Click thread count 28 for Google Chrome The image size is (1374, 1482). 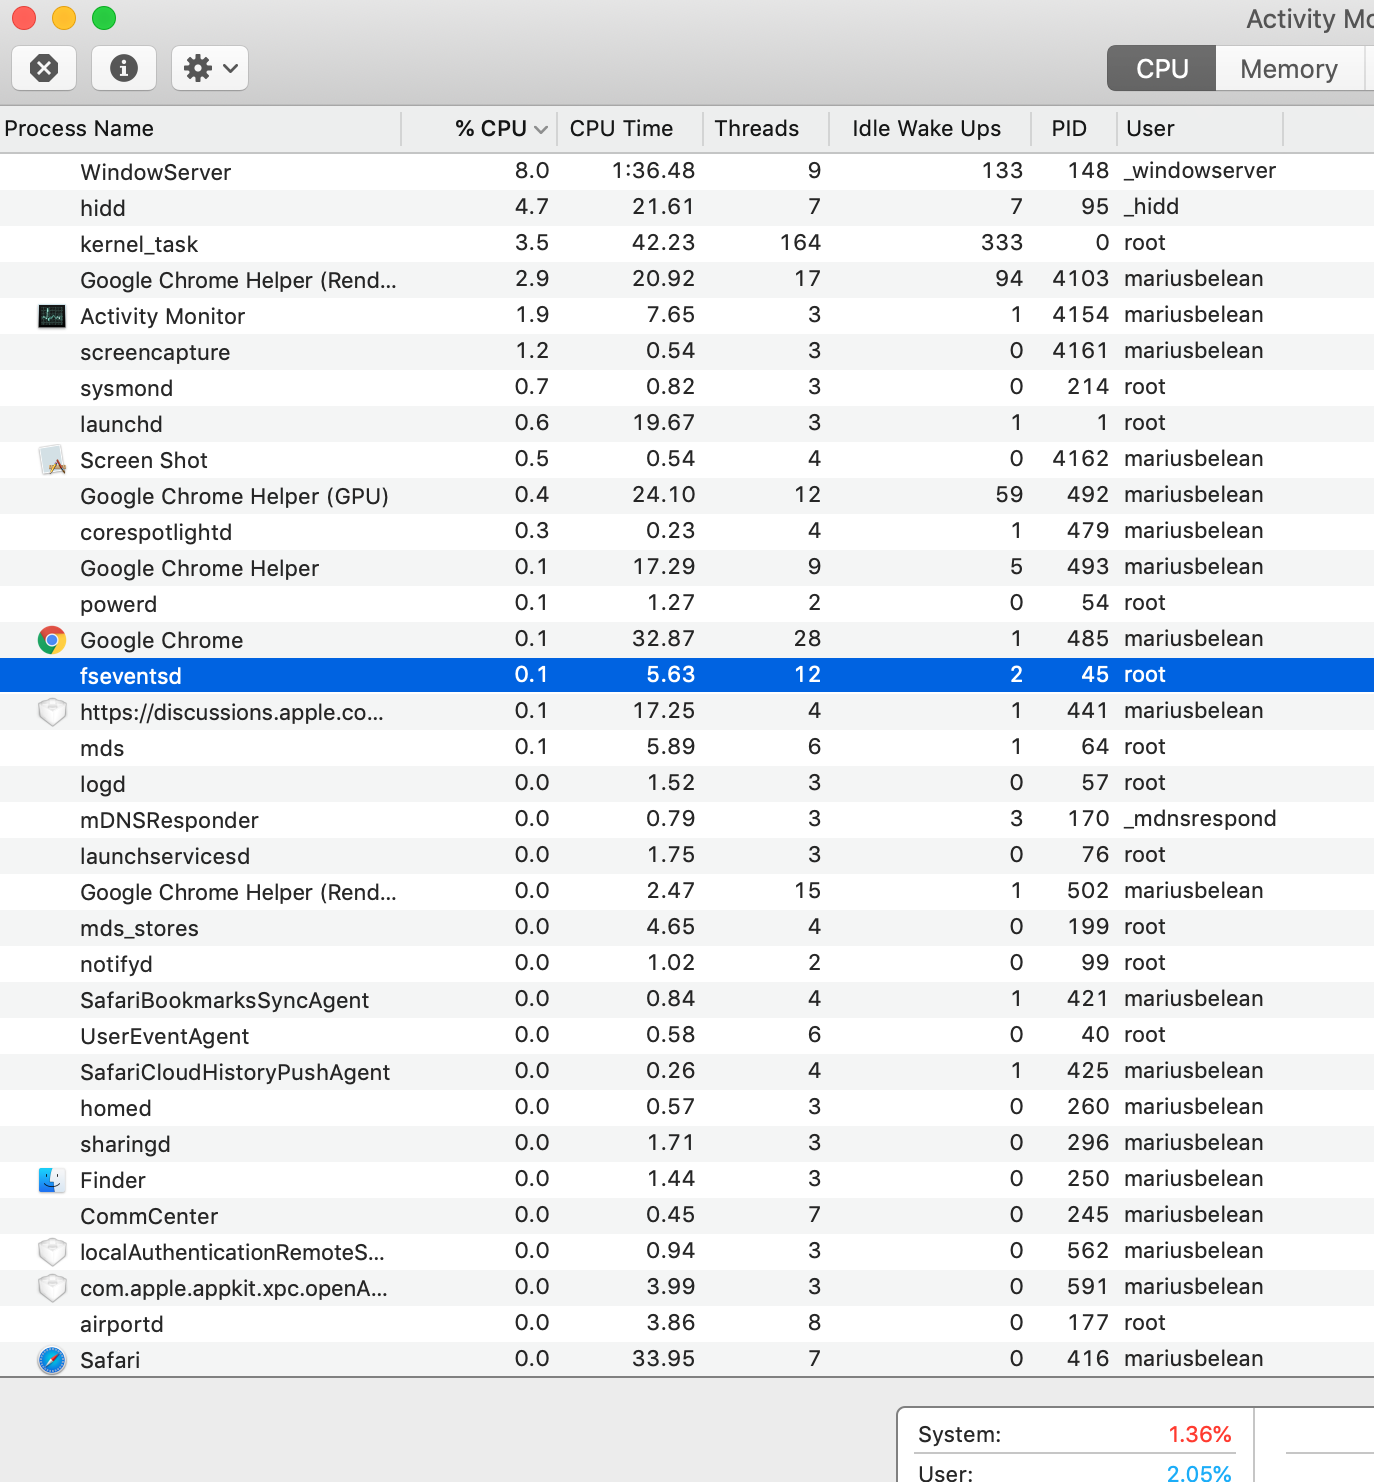(x=808, y=638)
